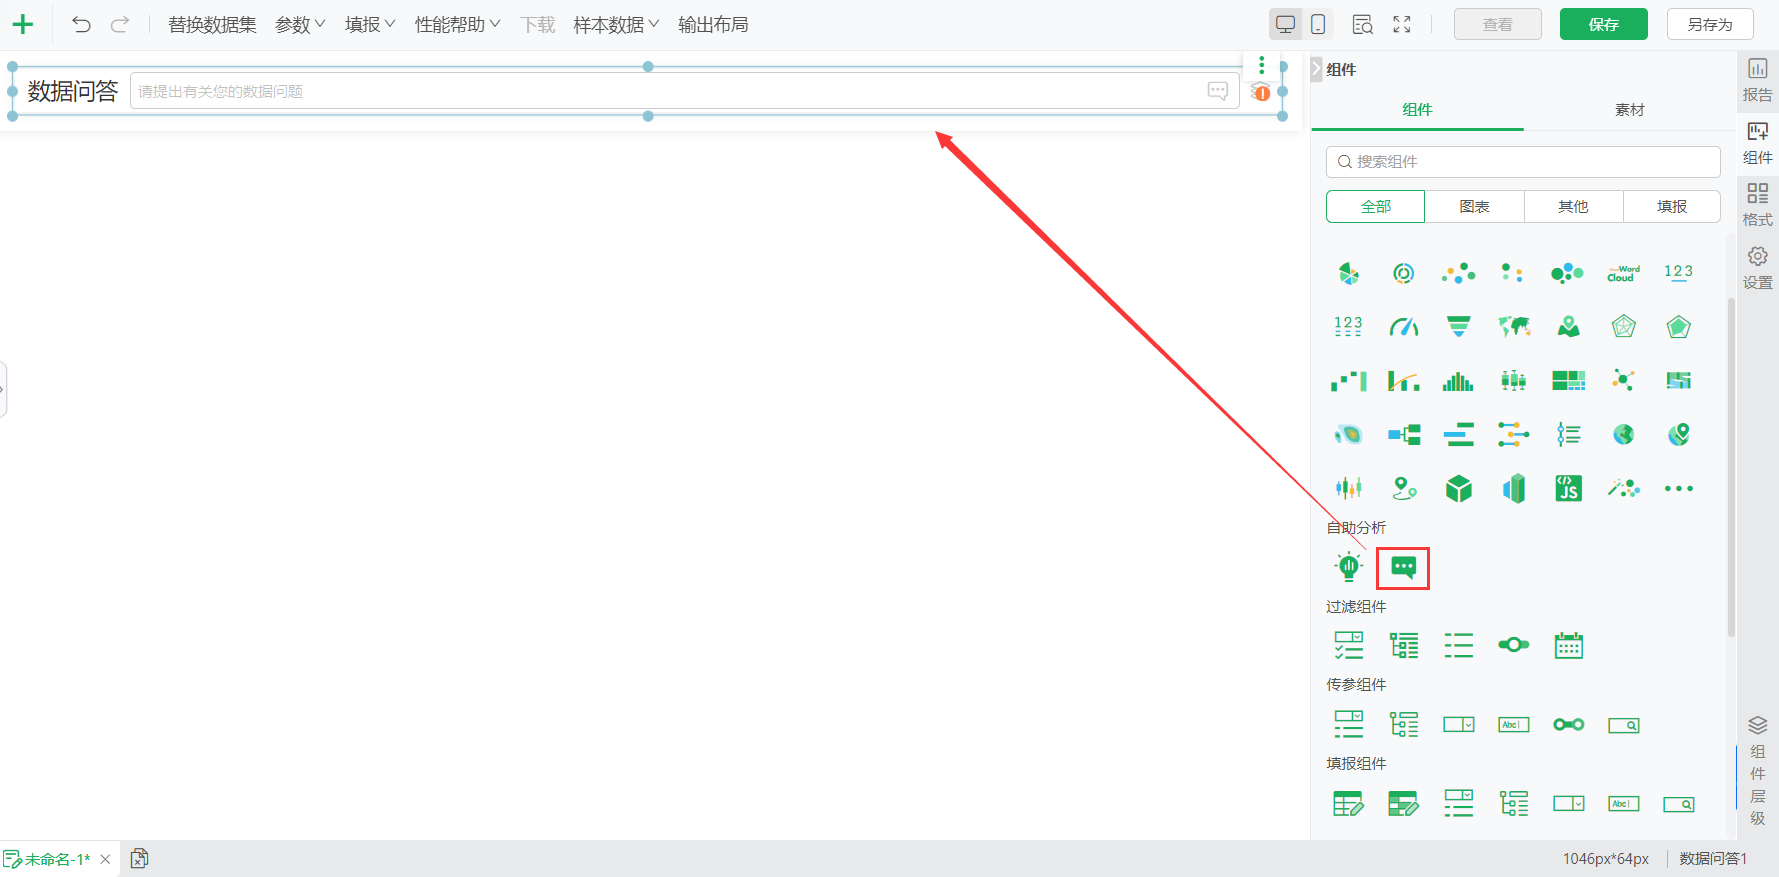Viewport: 1779px width, 877px height.
Task: Select the 图表 component filter
Action: click(x=1474, y=206)
